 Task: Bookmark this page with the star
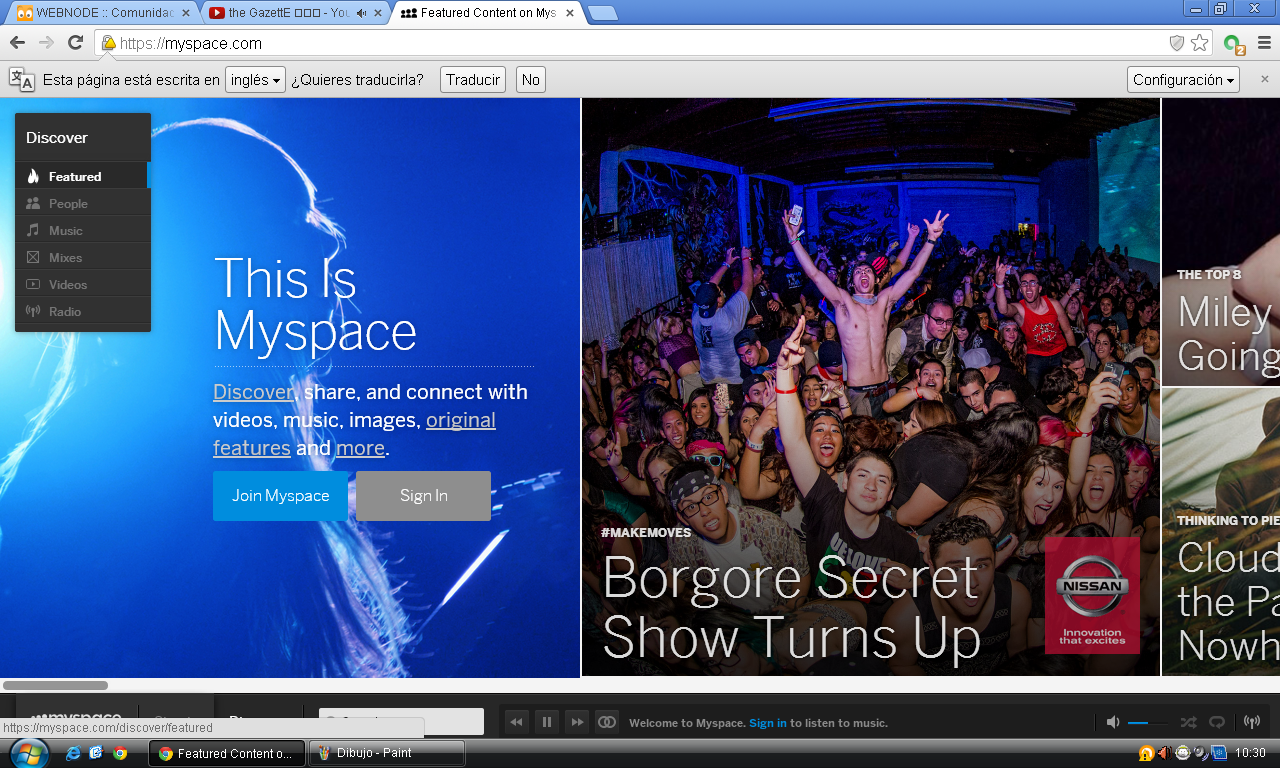[x=1200, y=43]
